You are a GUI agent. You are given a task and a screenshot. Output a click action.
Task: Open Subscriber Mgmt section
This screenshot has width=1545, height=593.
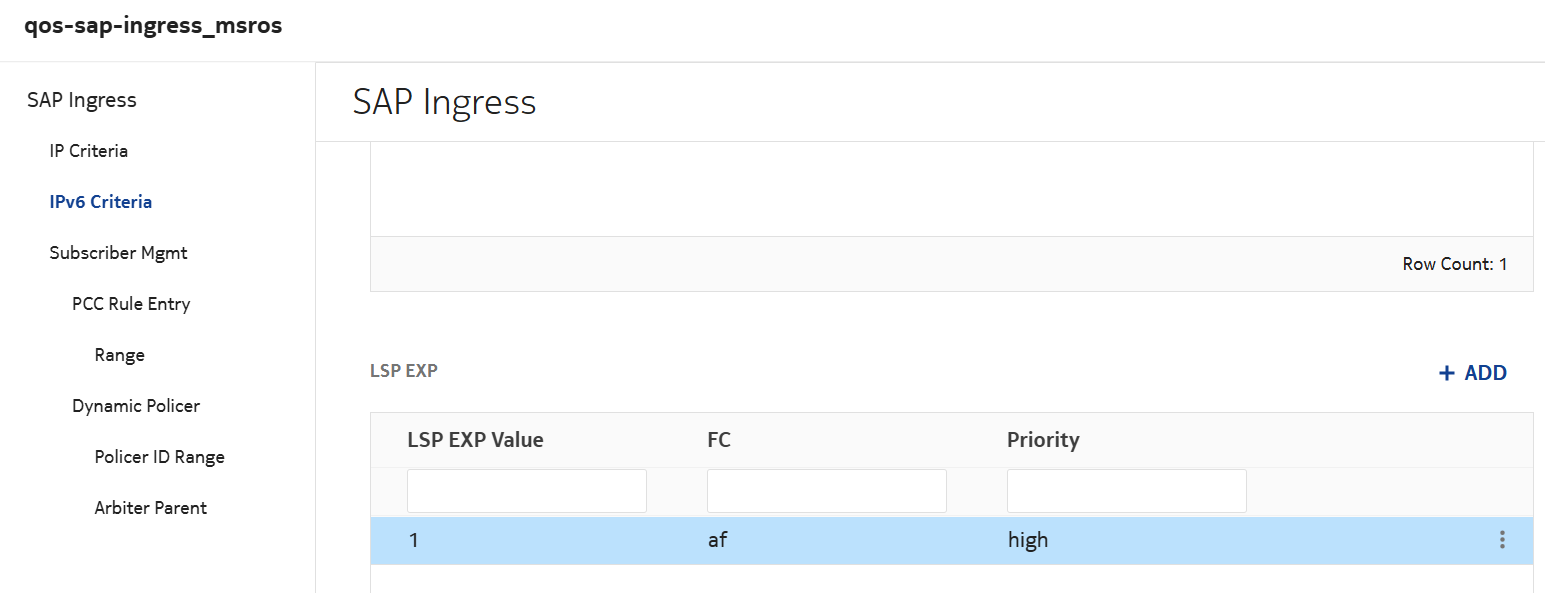click(119, 253)
